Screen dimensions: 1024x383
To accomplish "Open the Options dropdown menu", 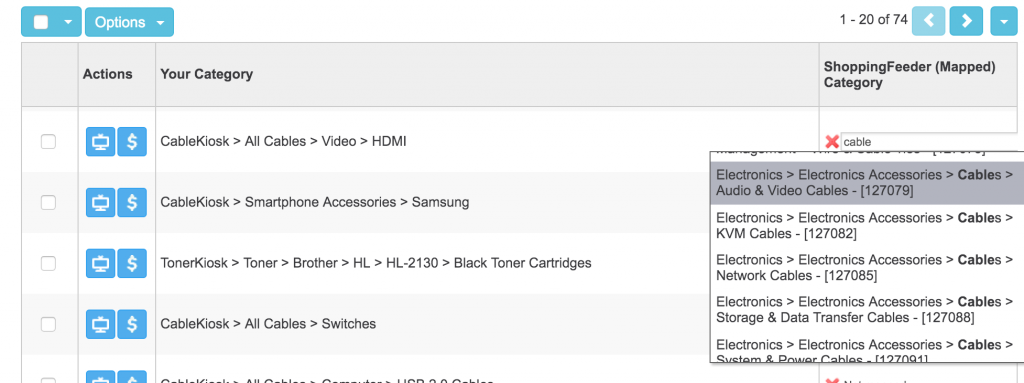I will click(x=129, y=22).
